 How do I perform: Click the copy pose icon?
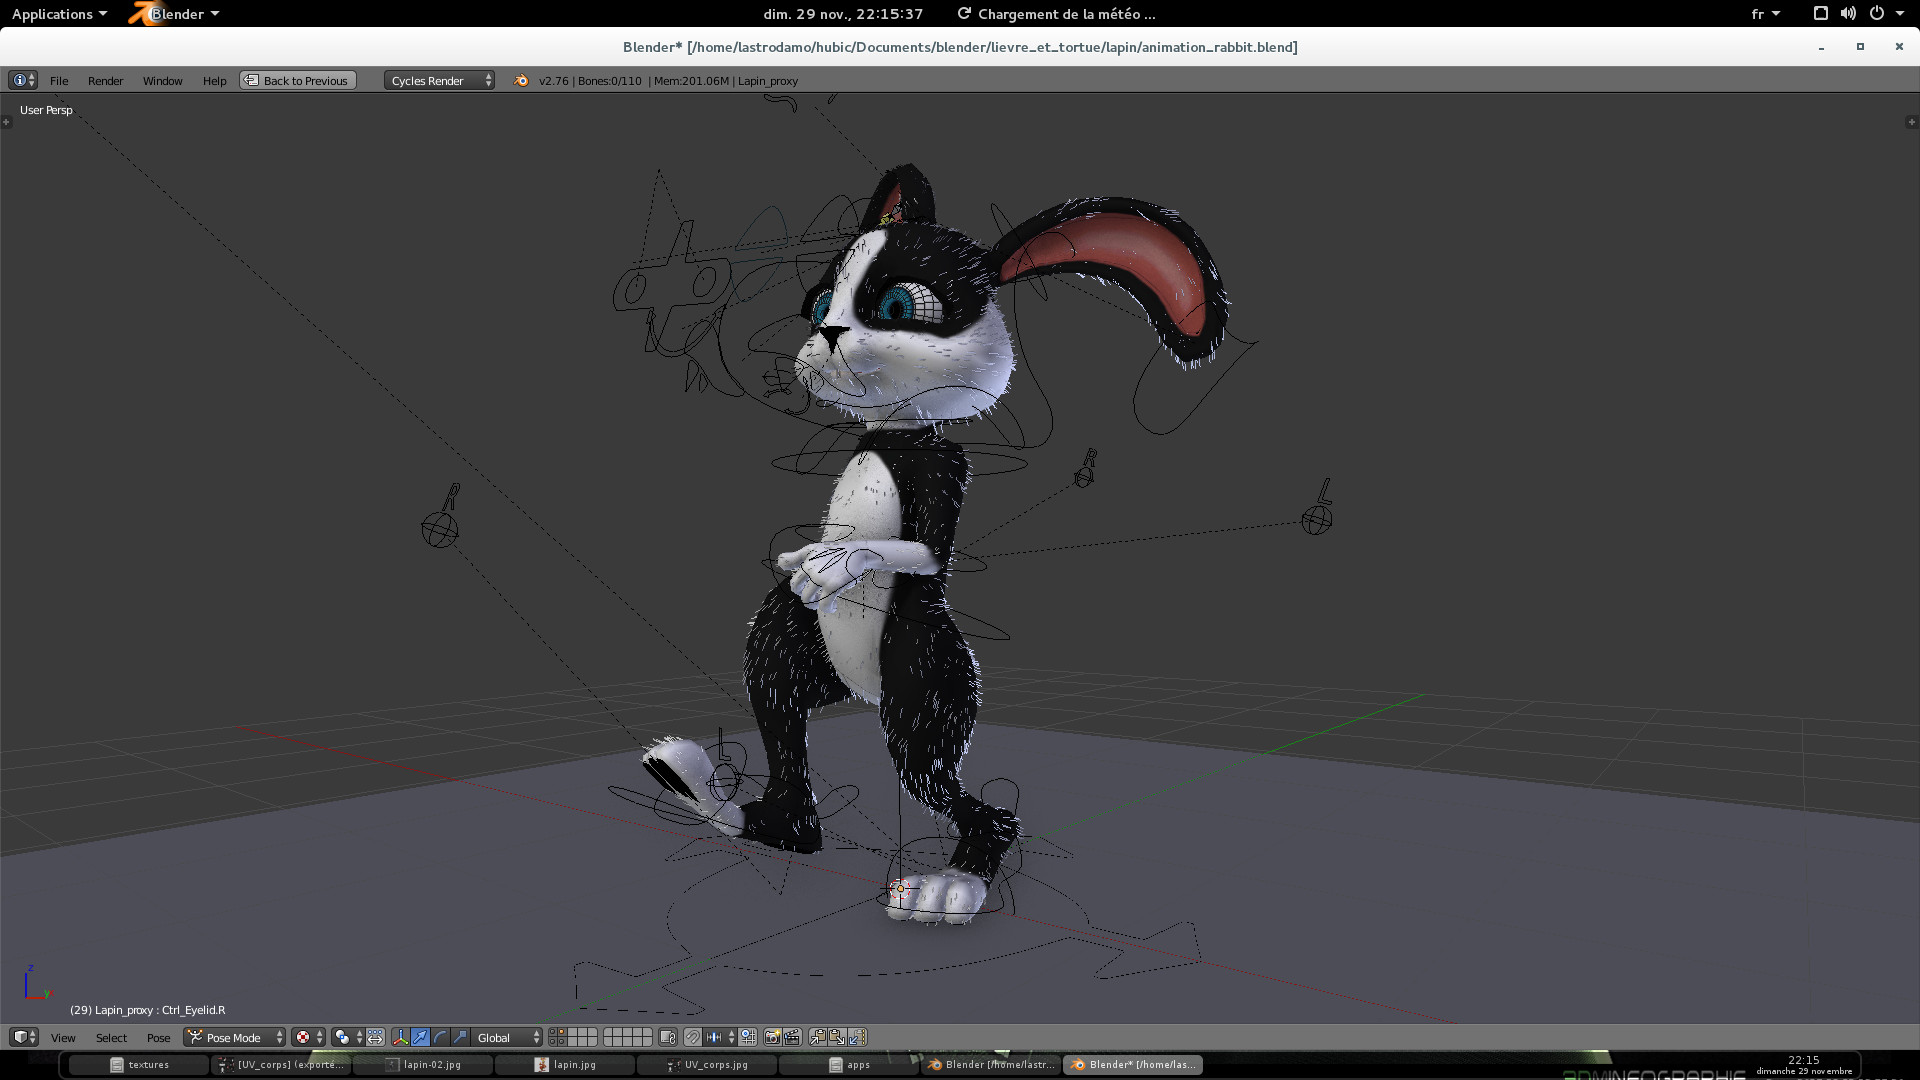817,1037
